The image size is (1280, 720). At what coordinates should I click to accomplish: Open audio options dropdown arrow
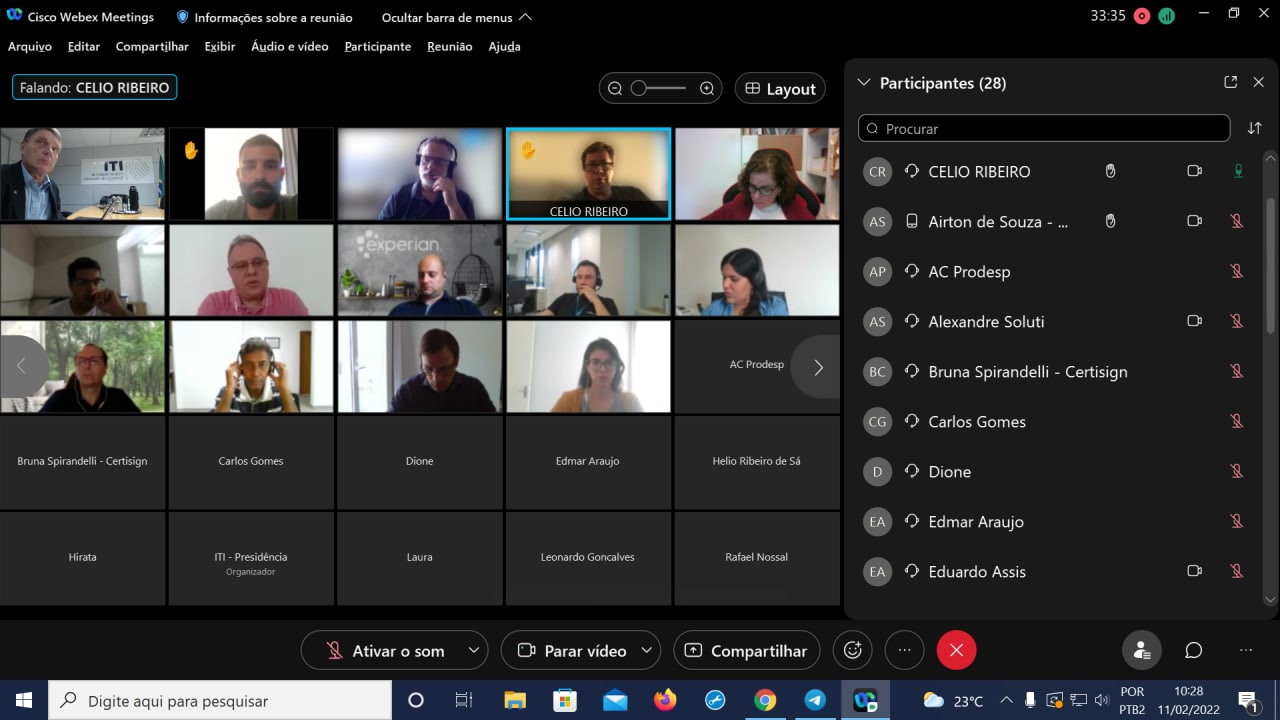[x=473, y=650]
